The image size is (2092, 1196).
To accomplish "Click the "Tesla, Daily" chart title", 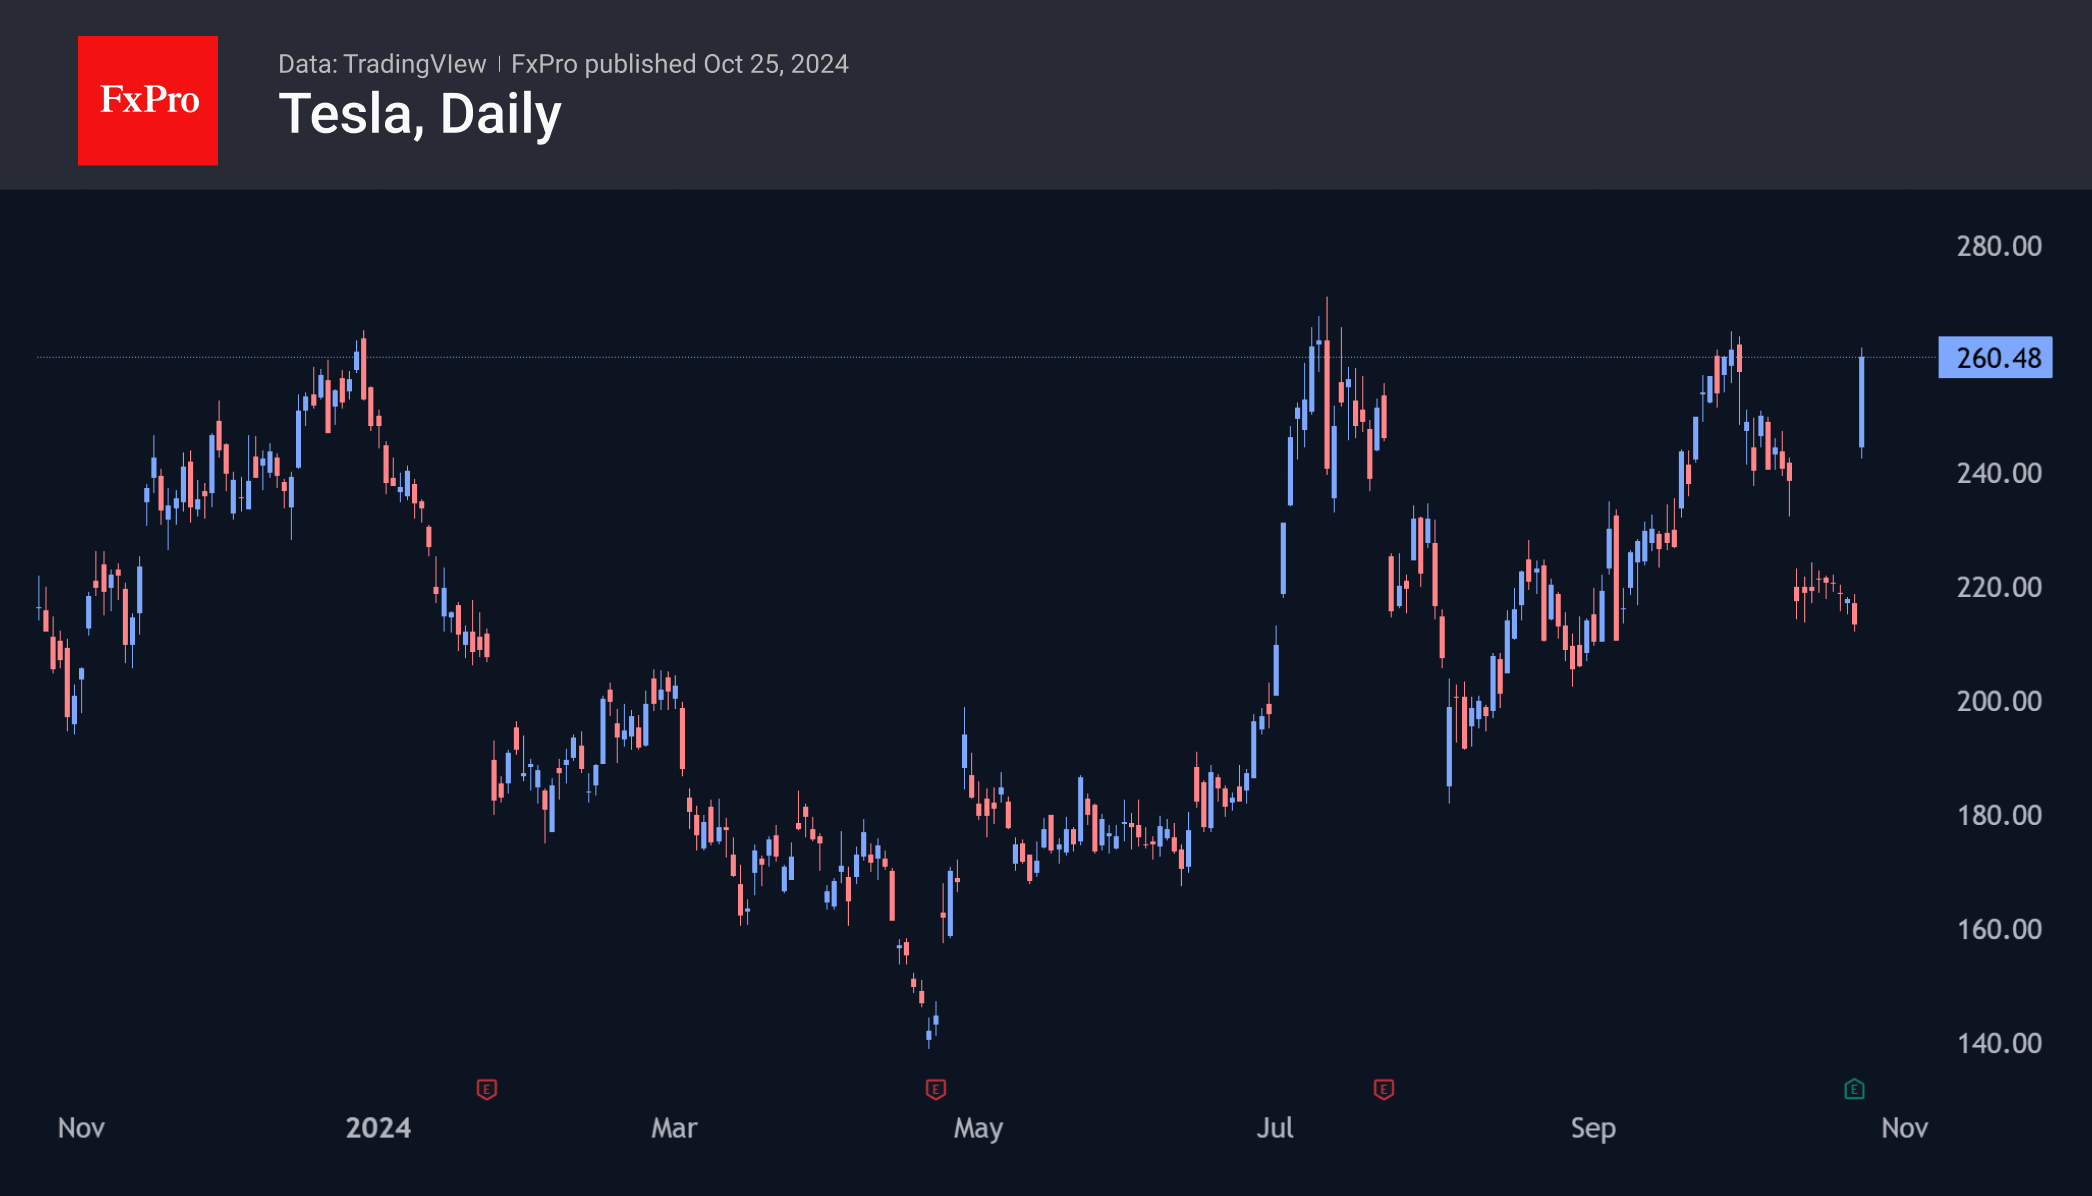I will (420, 114).
